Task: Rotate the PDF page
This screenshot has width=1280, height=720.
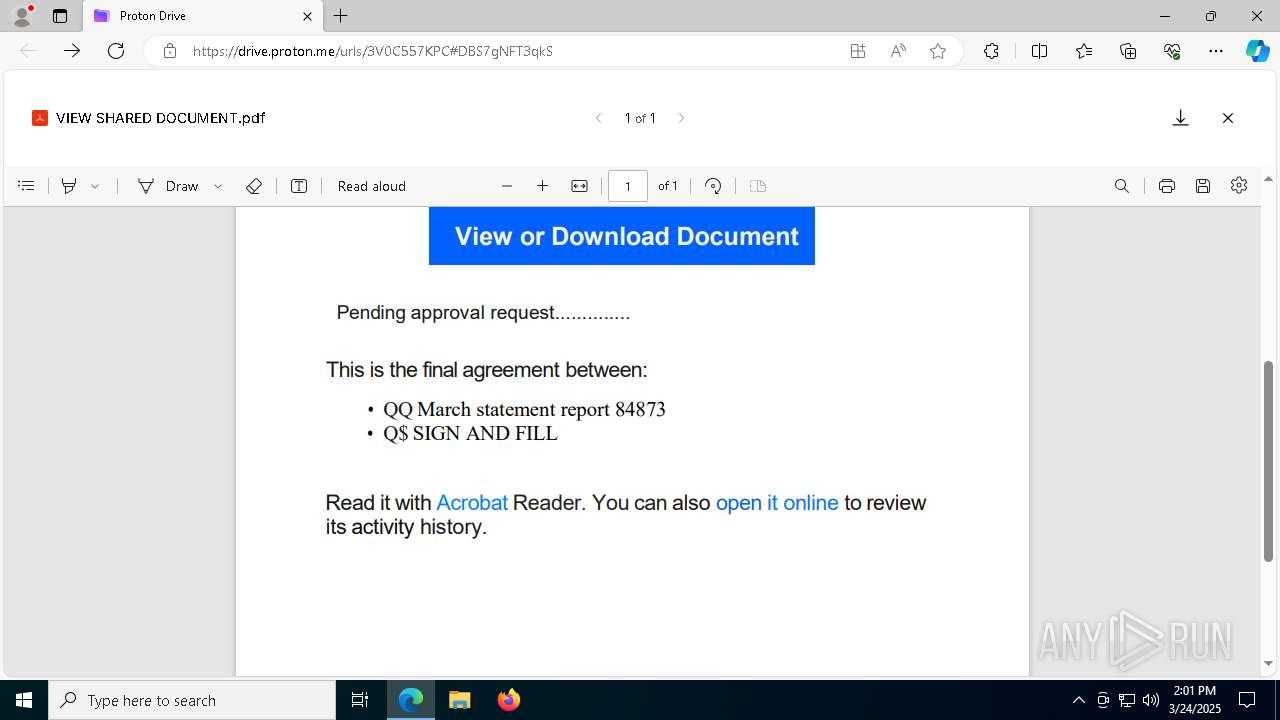Action: coord(713,186)
